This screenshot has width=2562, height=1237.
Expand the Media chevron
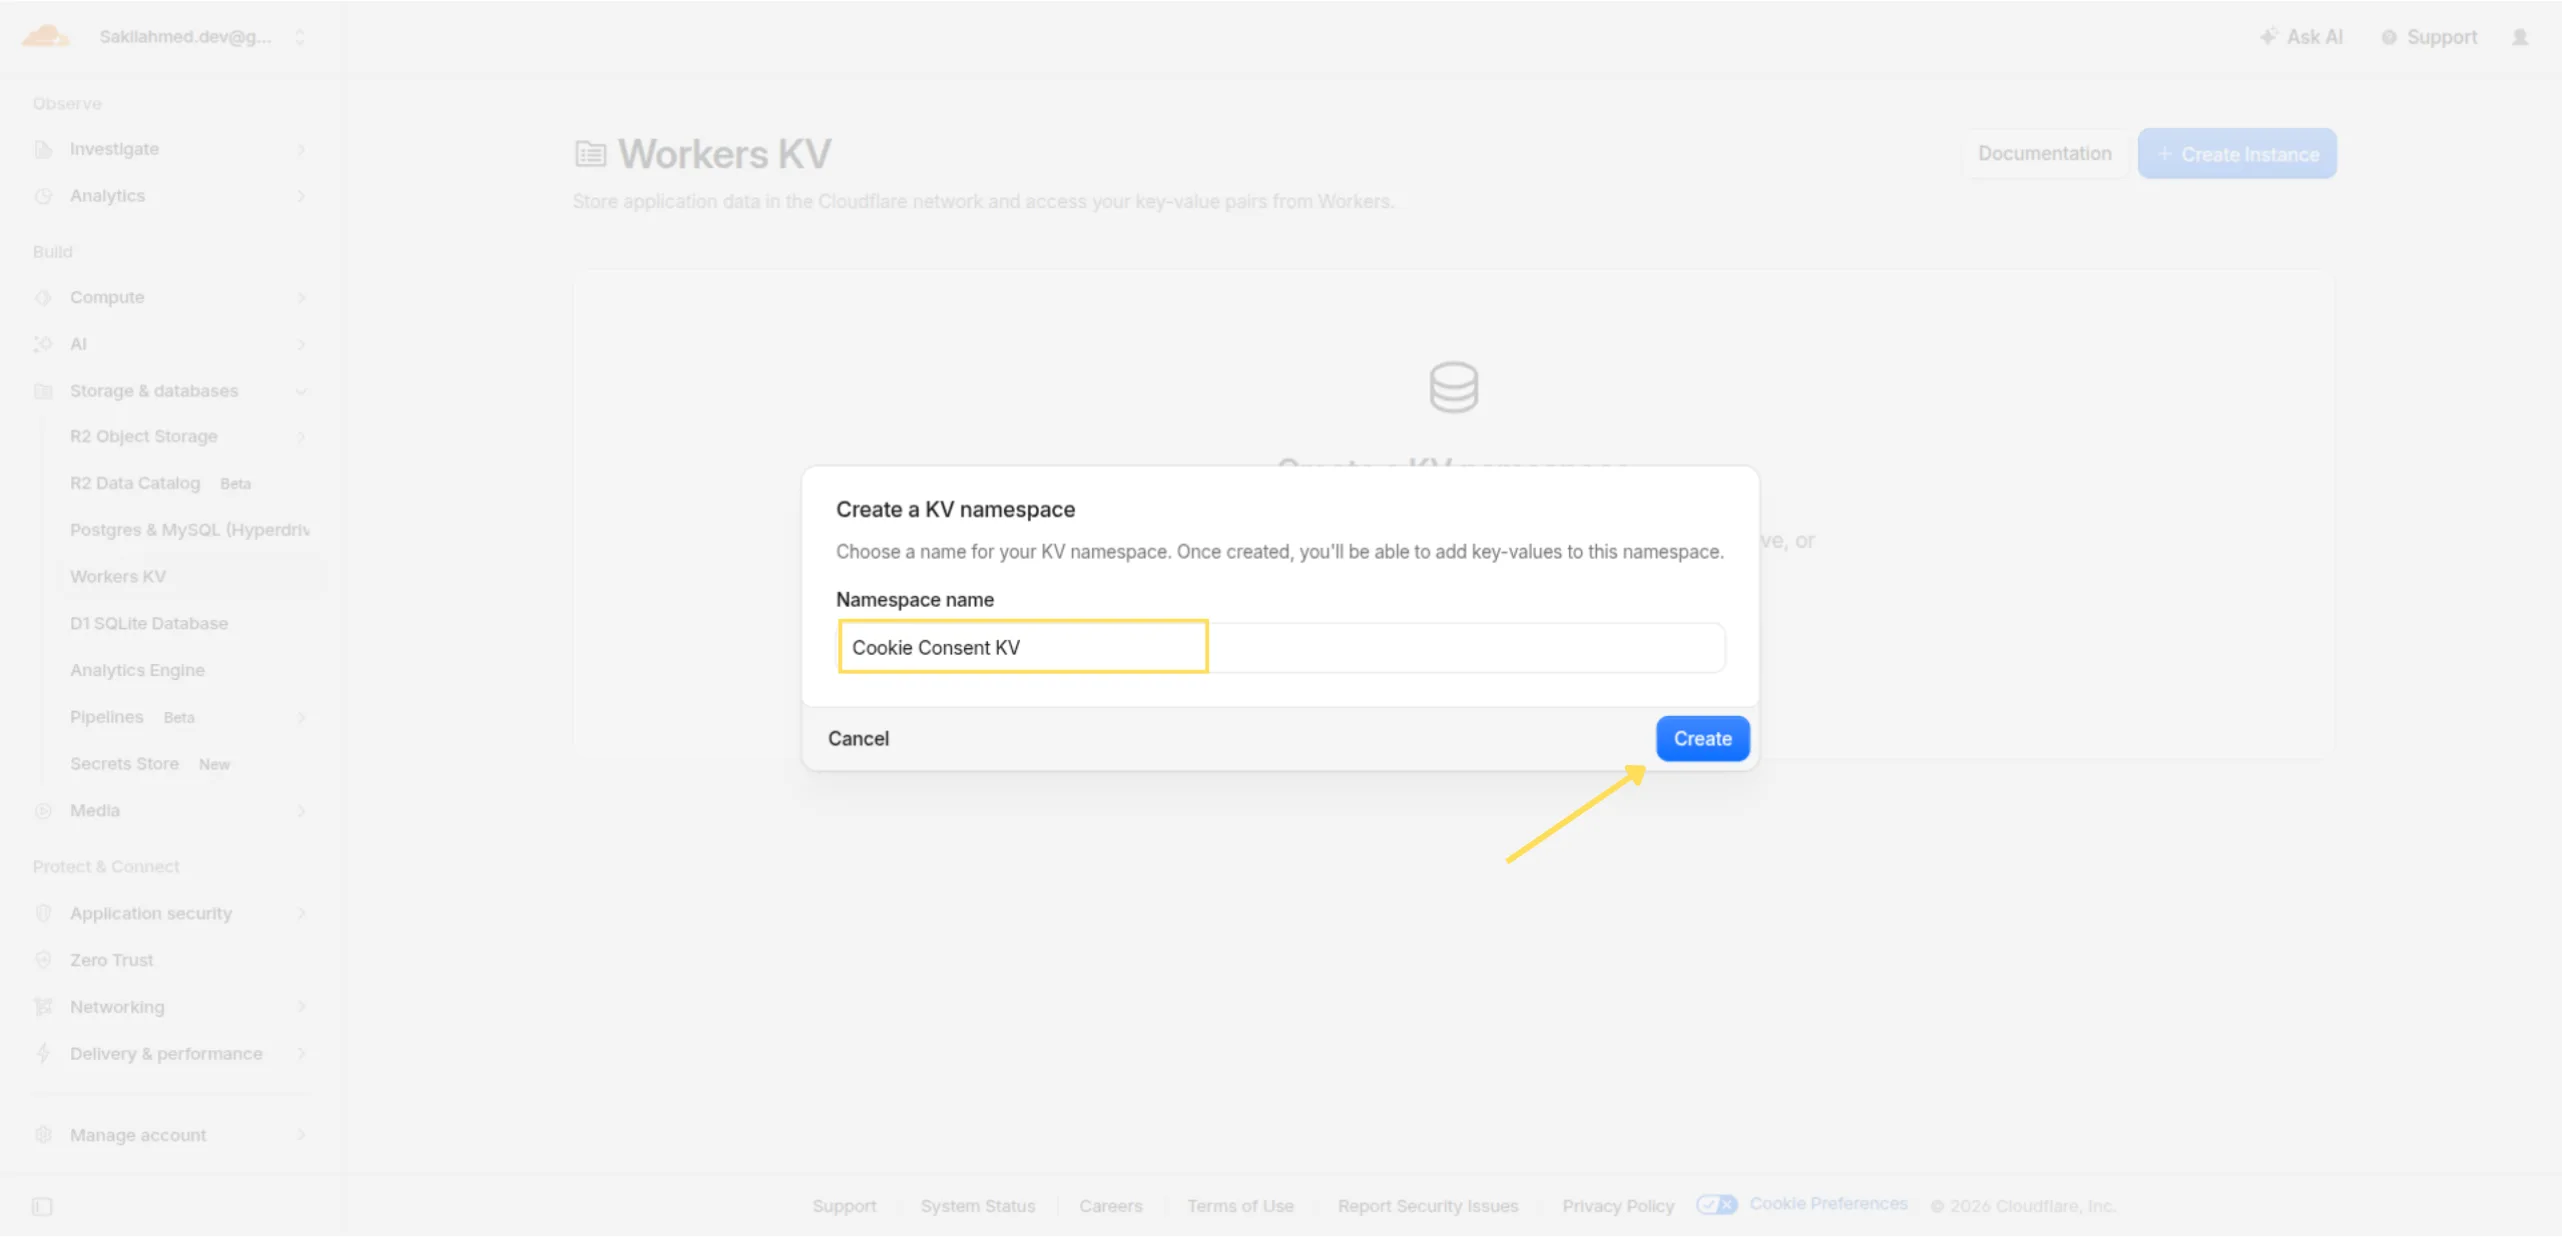click(x=301, y=811)
